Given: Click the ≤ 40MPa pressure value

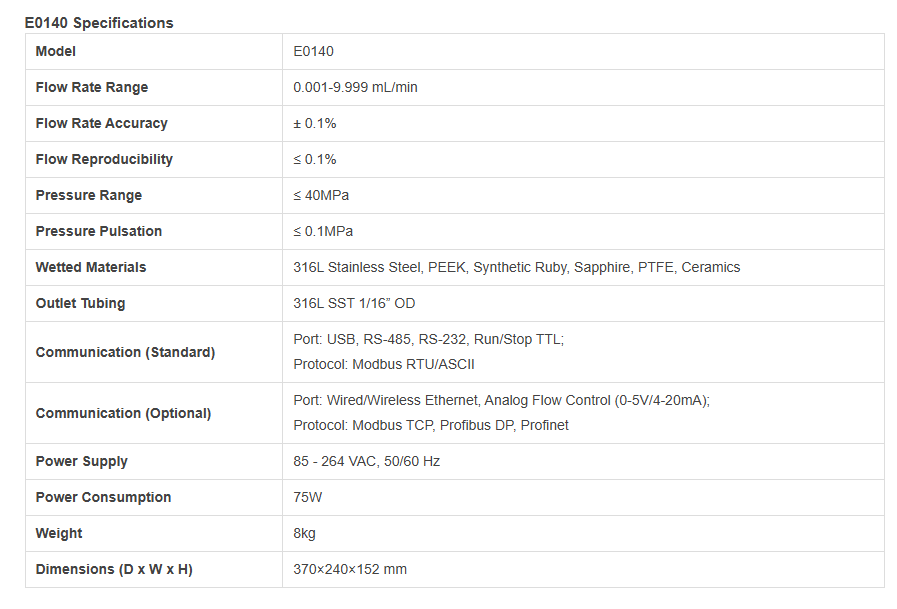Looking at the screenshot, I should pyautogui.click(x=321, y=196).
